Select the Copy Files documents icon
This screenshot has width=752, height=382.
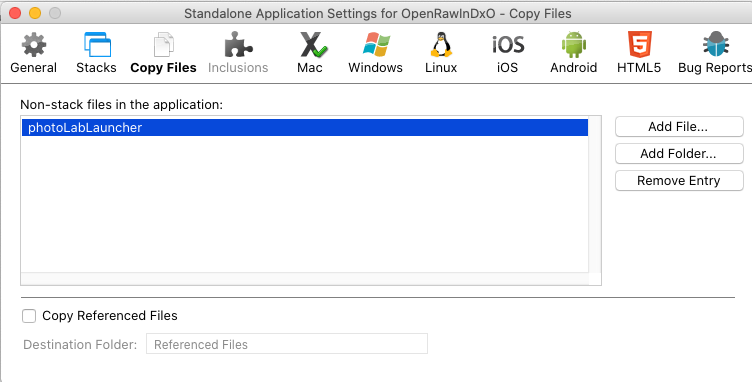164,45
